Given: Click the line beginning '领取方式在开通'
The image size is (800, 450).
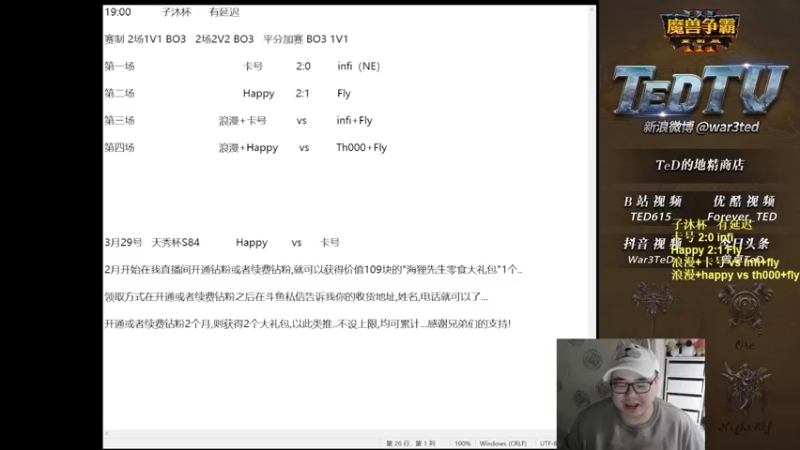Looking at the screenshot, I should click(x=296, y=296).
